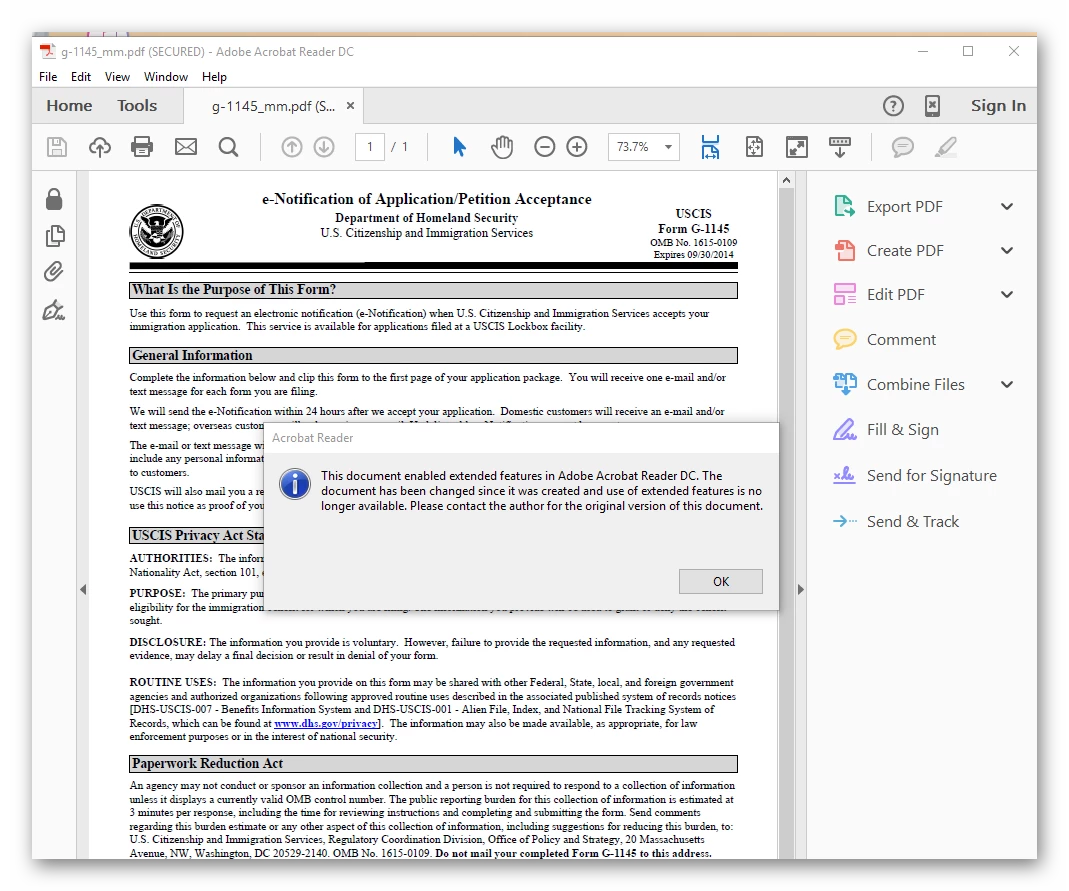1069x891 pixels.
Task: Click the Edit PDF tool icon
Action: (x=845, y=295)
